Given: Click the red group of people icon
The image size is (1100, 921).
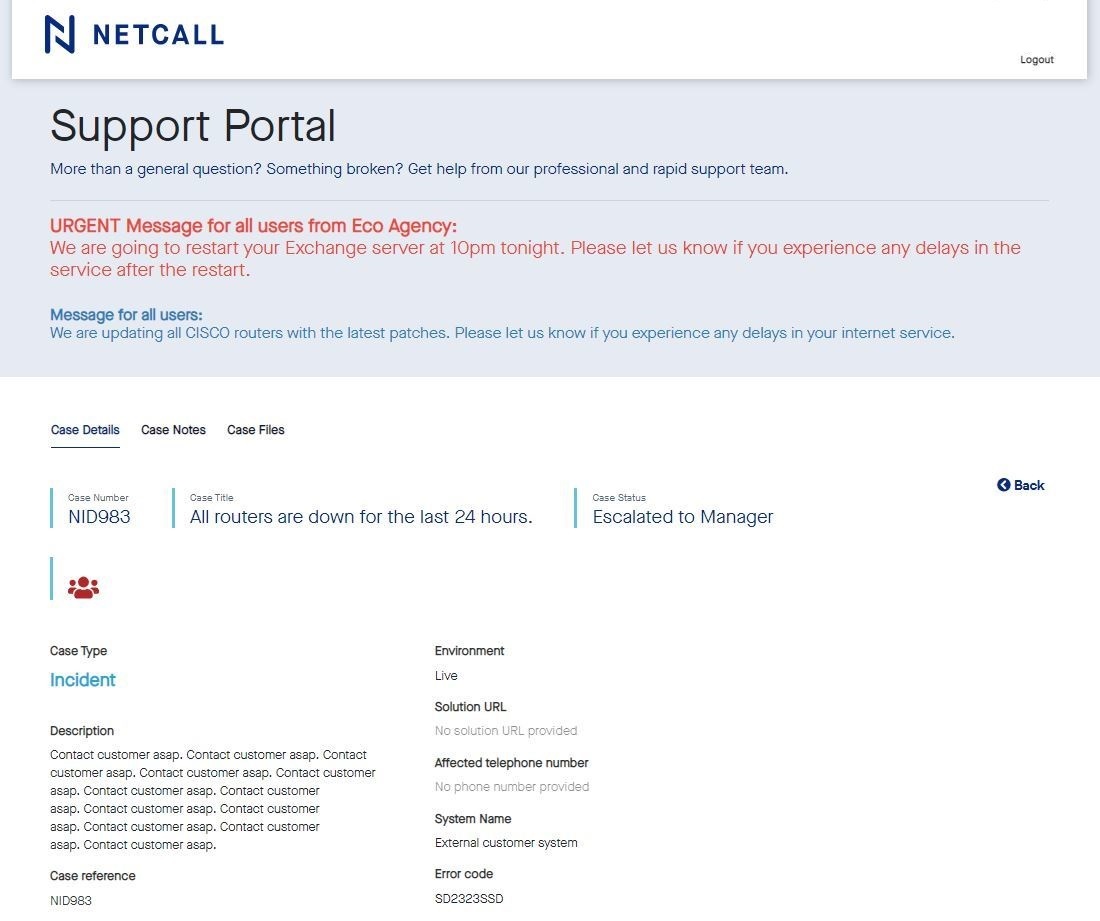Looking at the screenshot, I should [84, 588].
